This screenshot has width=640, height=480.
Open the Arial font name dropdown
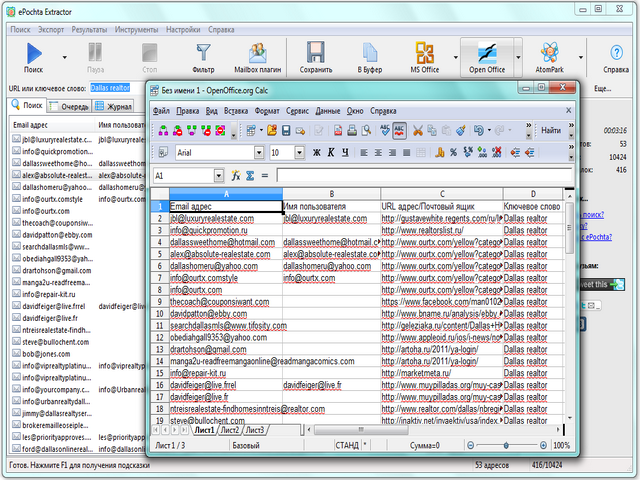259,153
